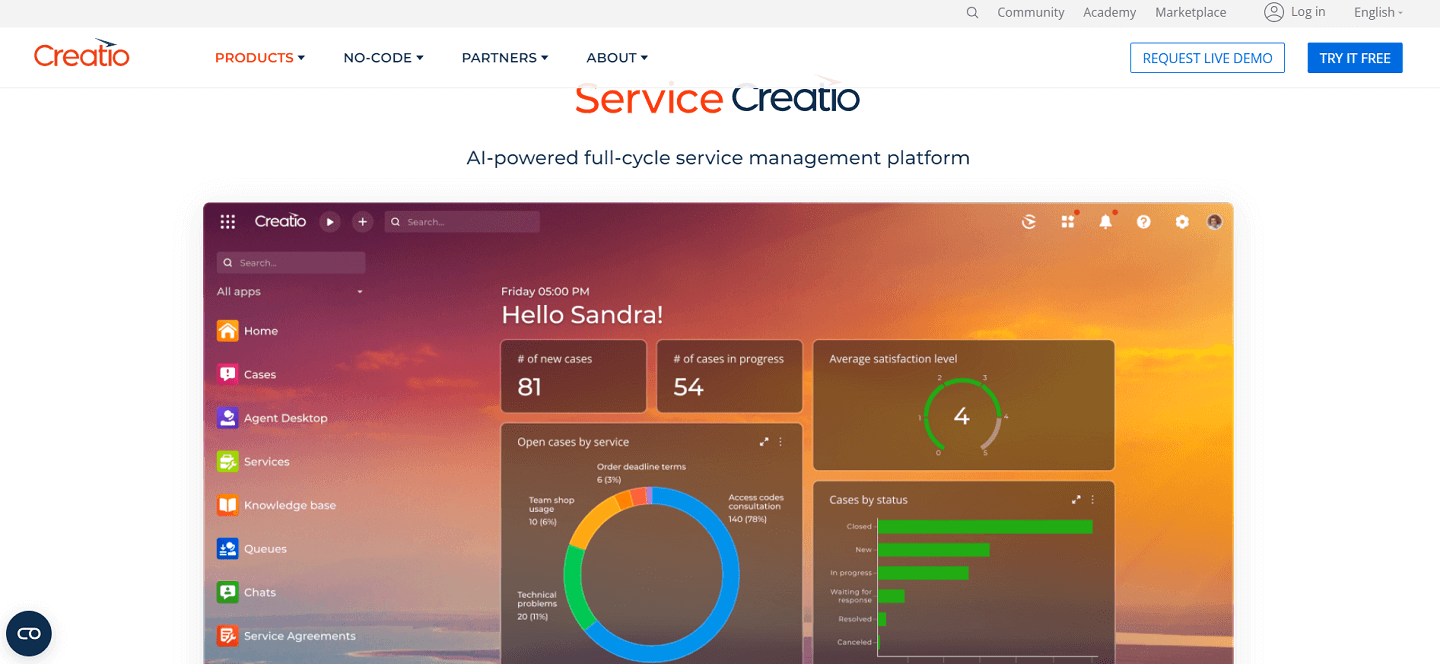Click the Queues sidebar icon

coord(228,549)
